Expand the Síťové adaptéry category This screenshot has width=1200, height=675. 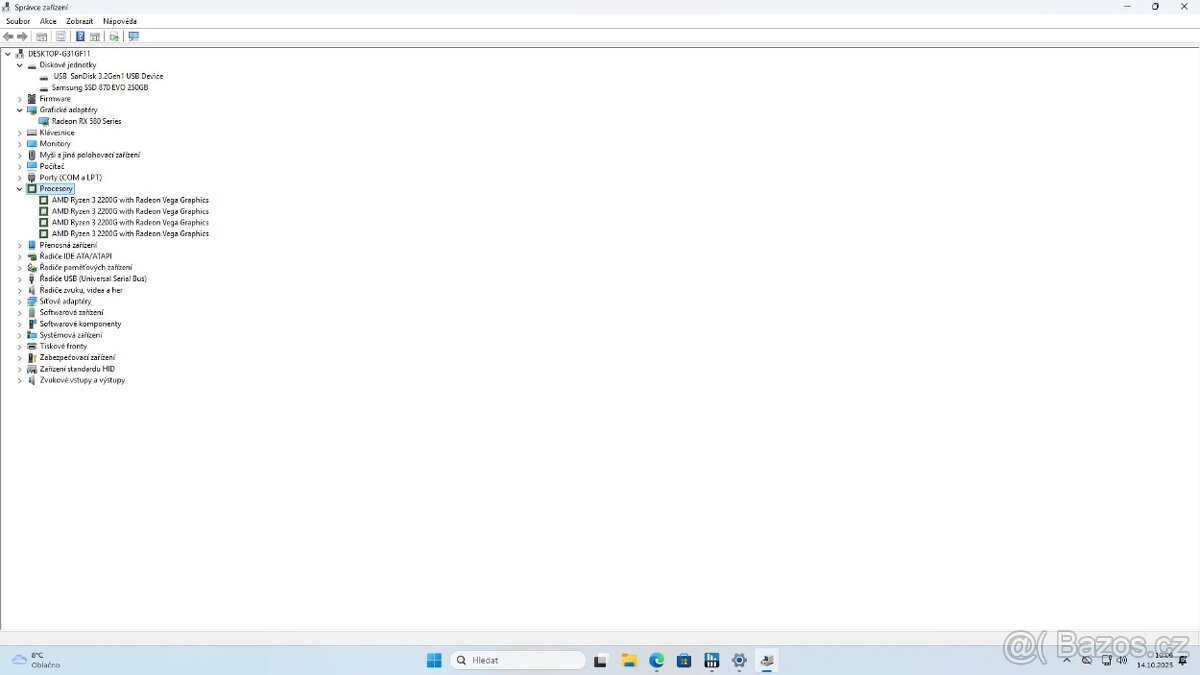[x=19, y=301]
